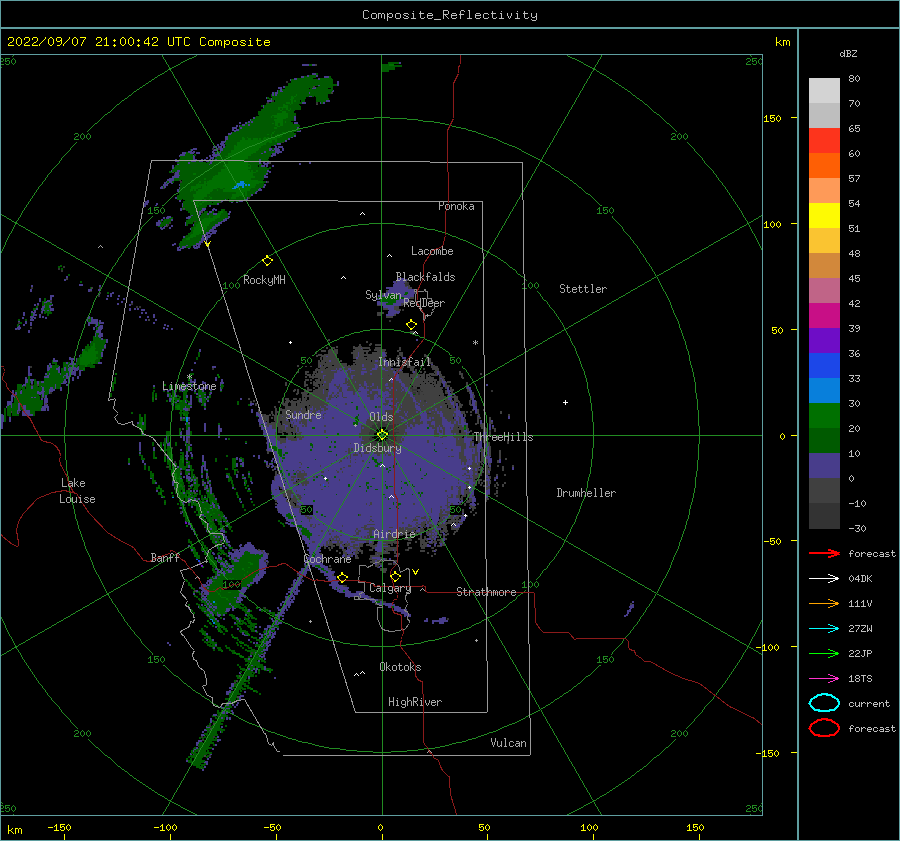Click the Calgary city label
The image size is (900, 841).
click(x=390, y=588)
